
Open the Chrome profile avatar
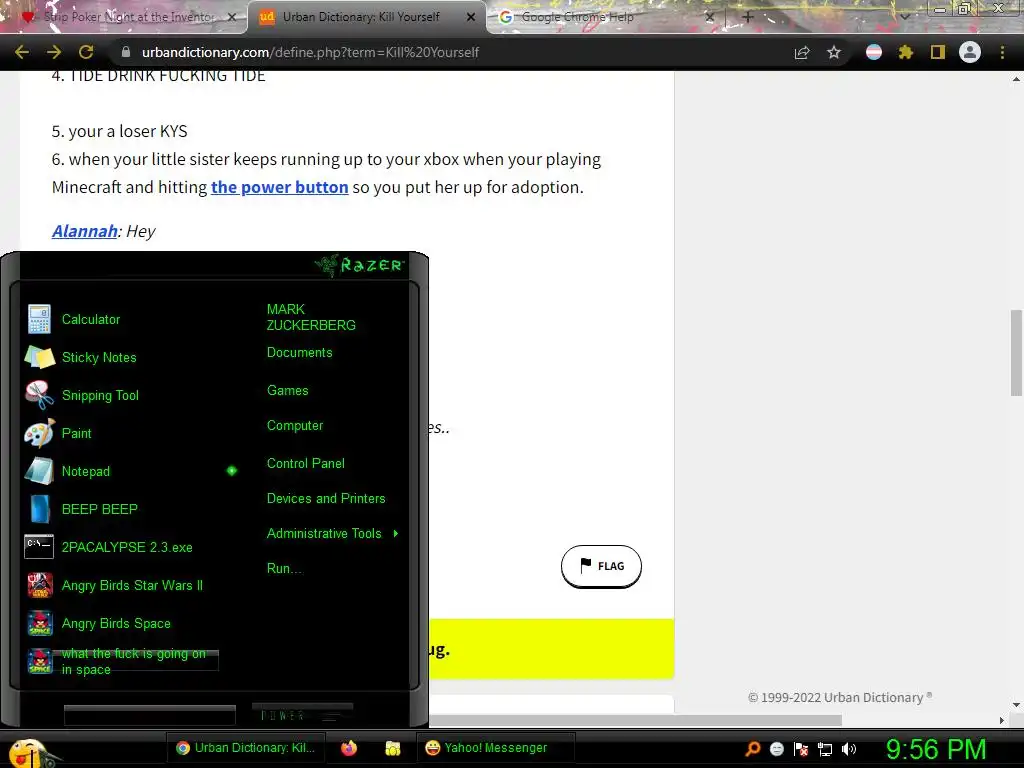coord(970,52)
